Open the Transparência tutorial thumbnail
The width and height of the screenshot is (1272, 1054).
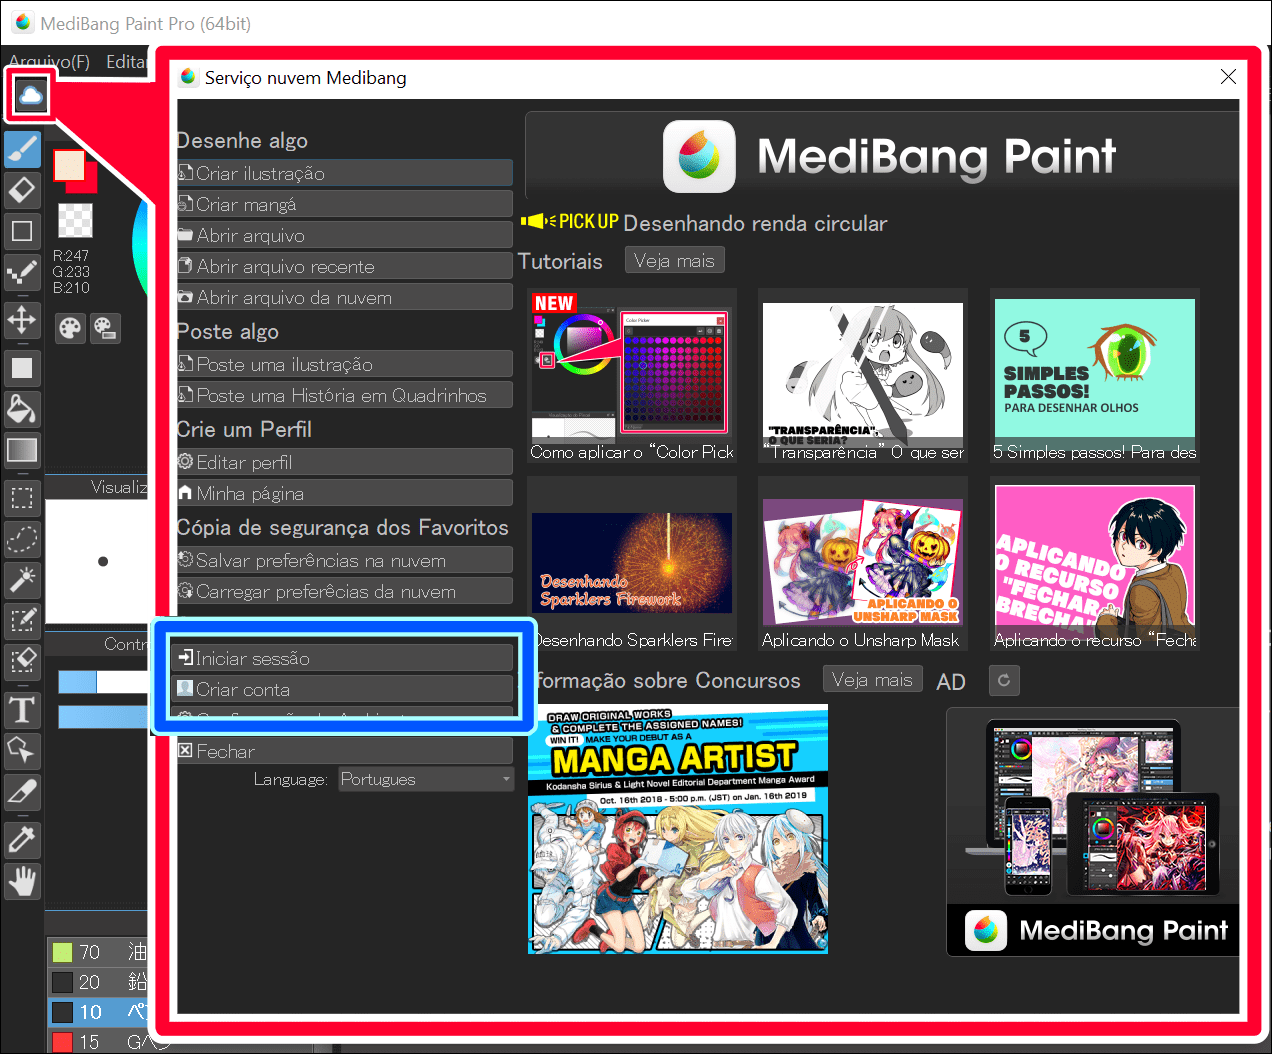(x=863, y=375)
